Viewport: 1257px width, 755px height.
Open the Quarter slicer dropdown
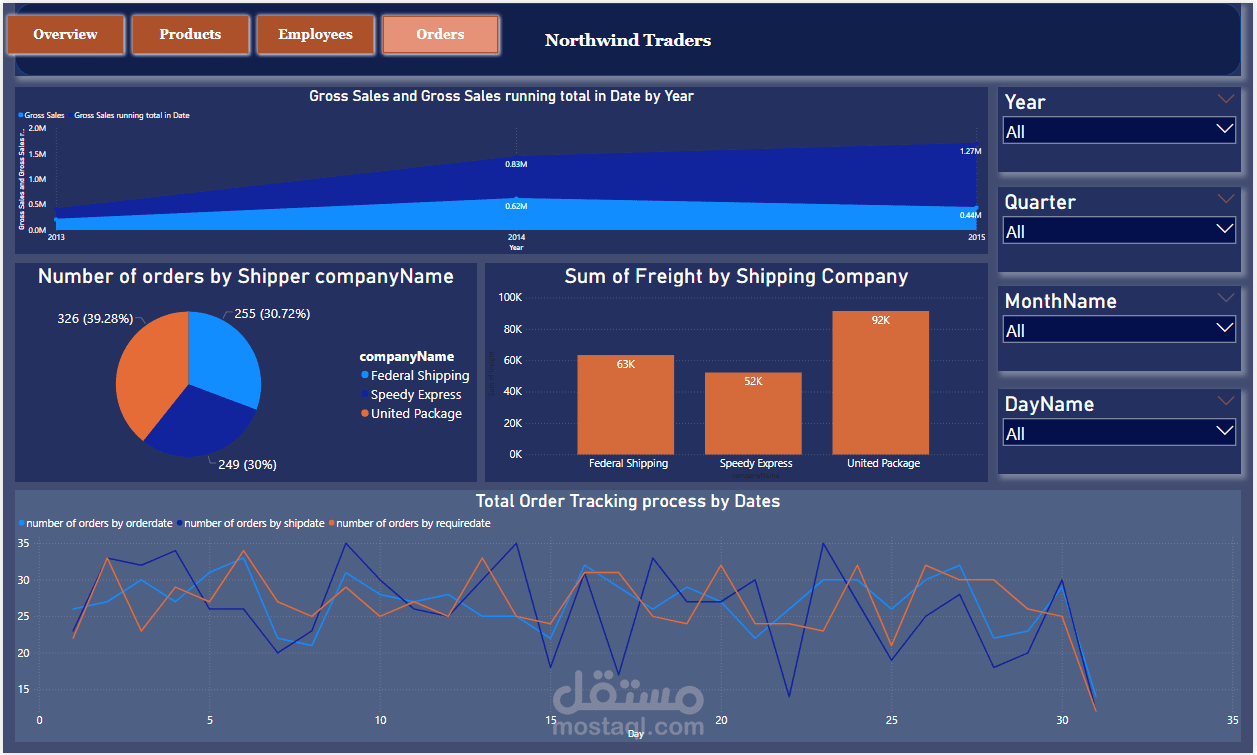pyautogui.click(x=1119, y=231)
